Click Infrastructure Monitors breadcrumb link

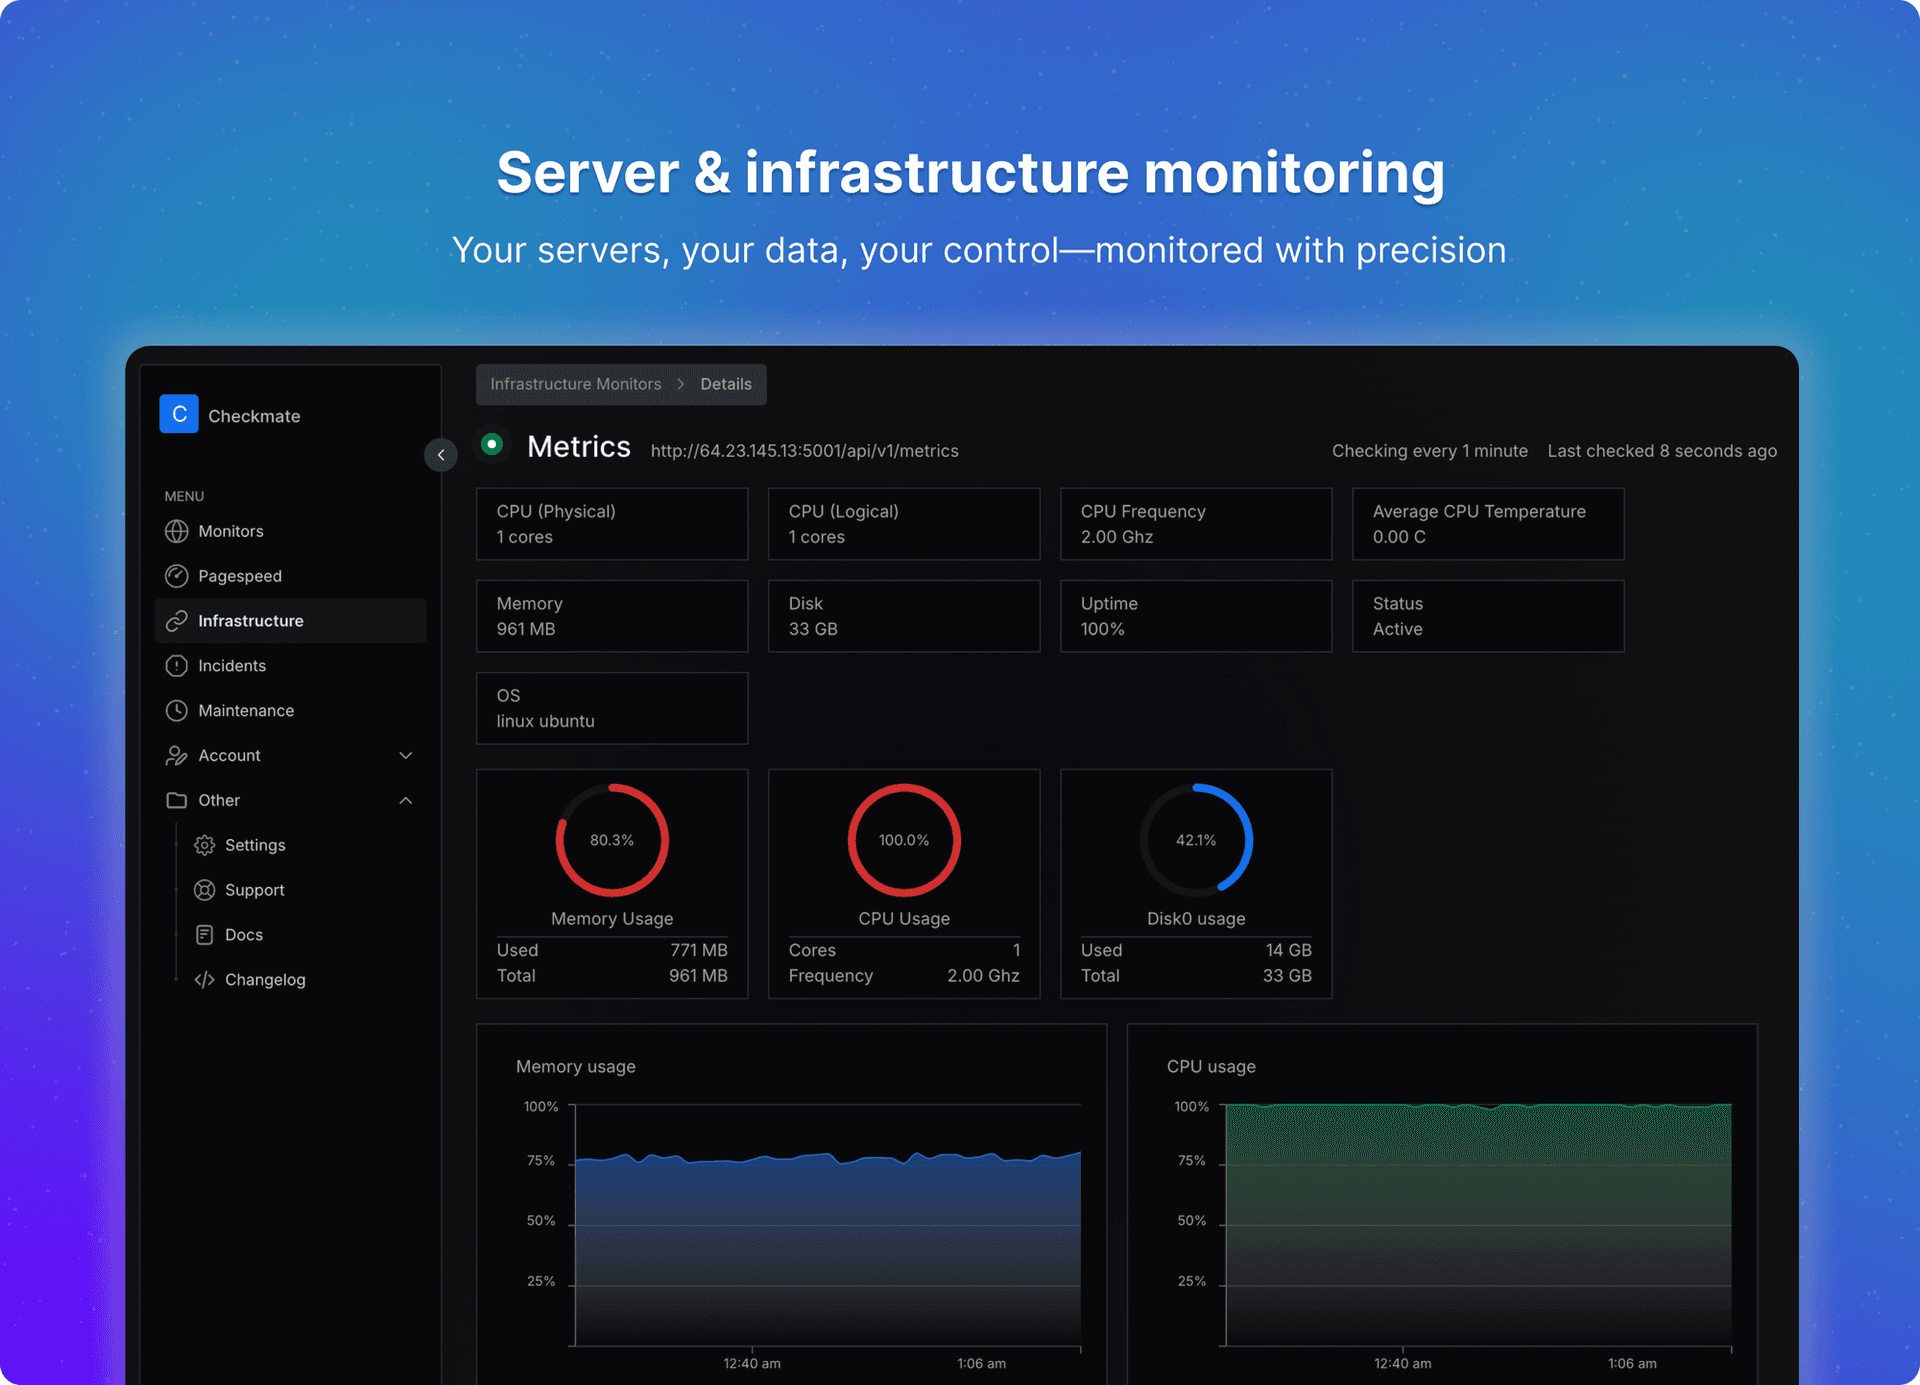tap(576, 384)
